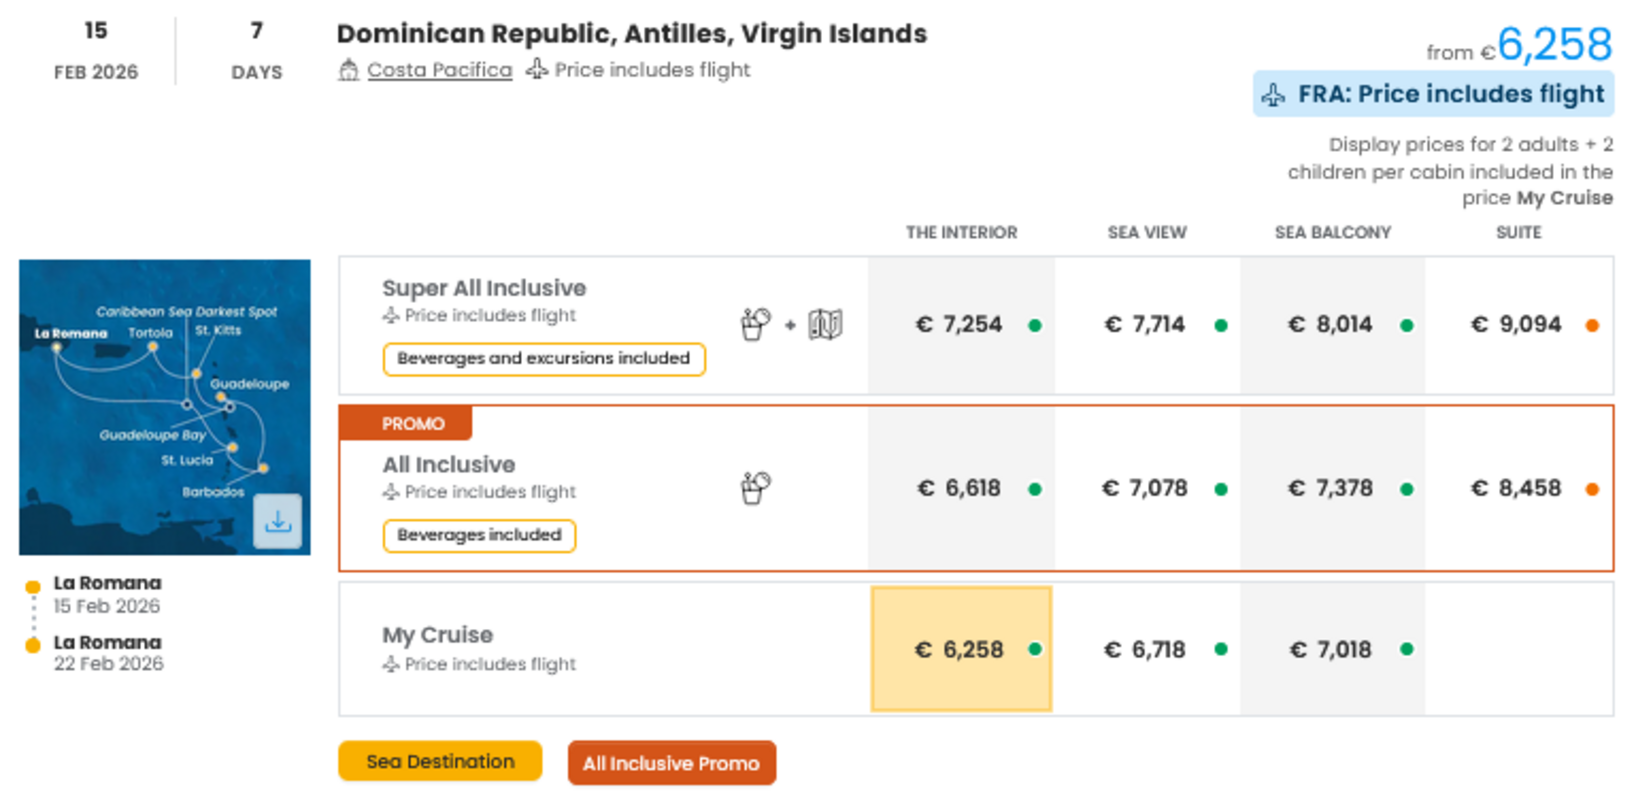Screen dimensions: 1636x800
Task: Select All Inclusive sea view € 7,078
Action: pos(1145,488)
